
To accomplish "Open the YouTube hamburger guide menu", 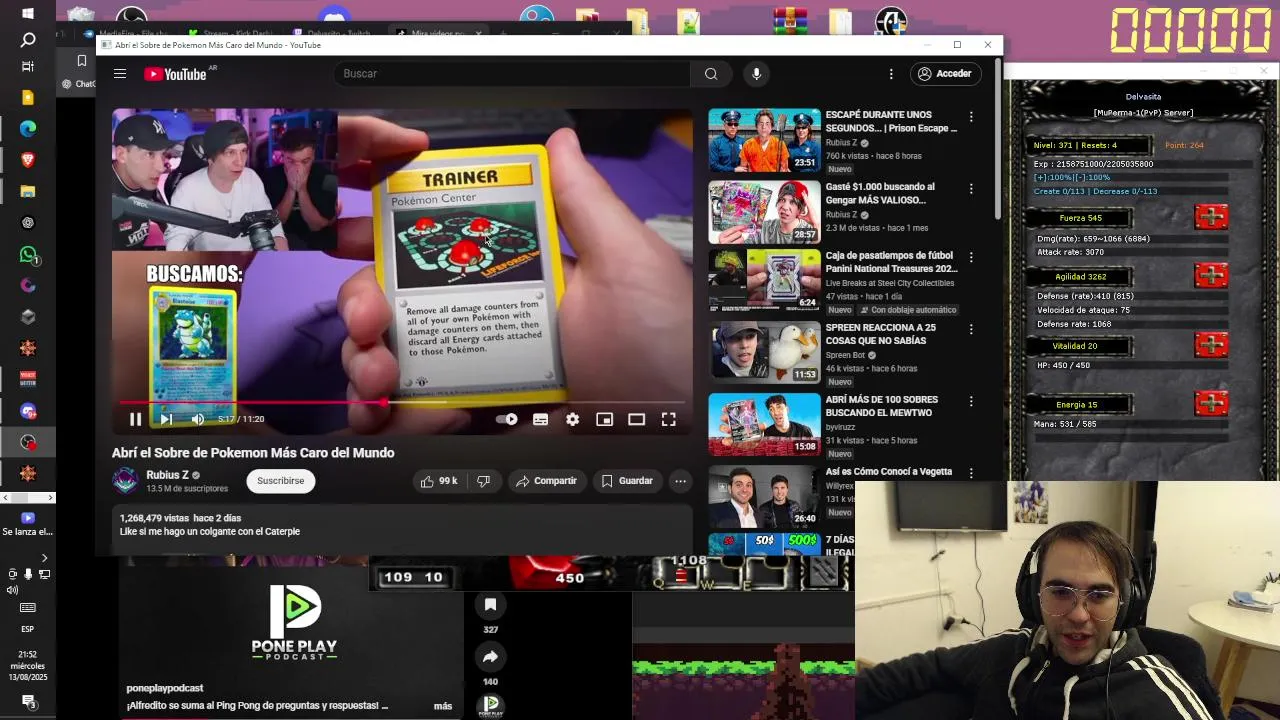I will click(120, 74).
